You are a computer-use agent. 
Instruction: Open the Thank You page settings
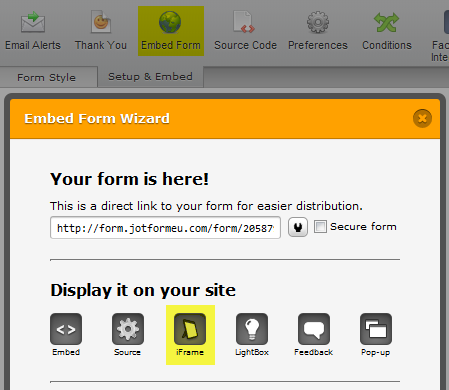[101, 31]
